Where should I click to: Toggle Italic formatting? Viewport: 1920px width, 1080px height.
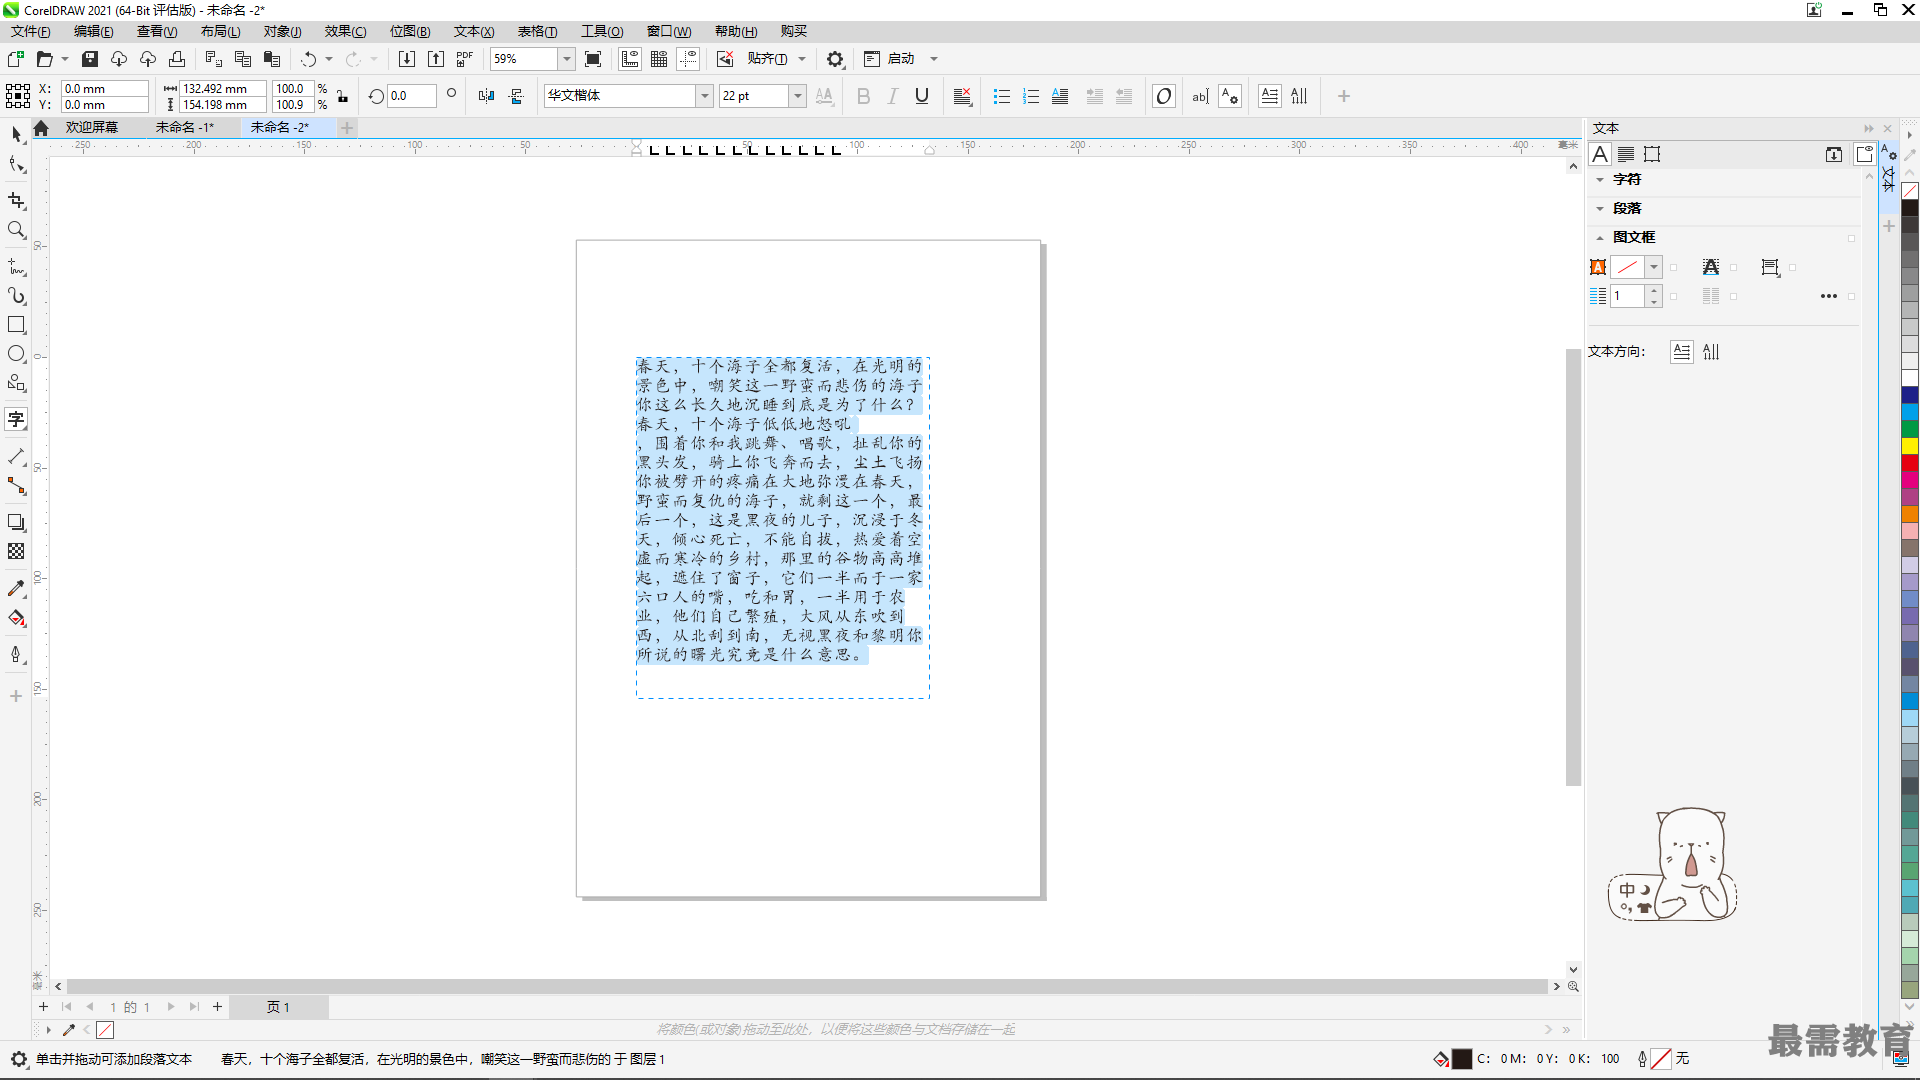coord(893,96)
